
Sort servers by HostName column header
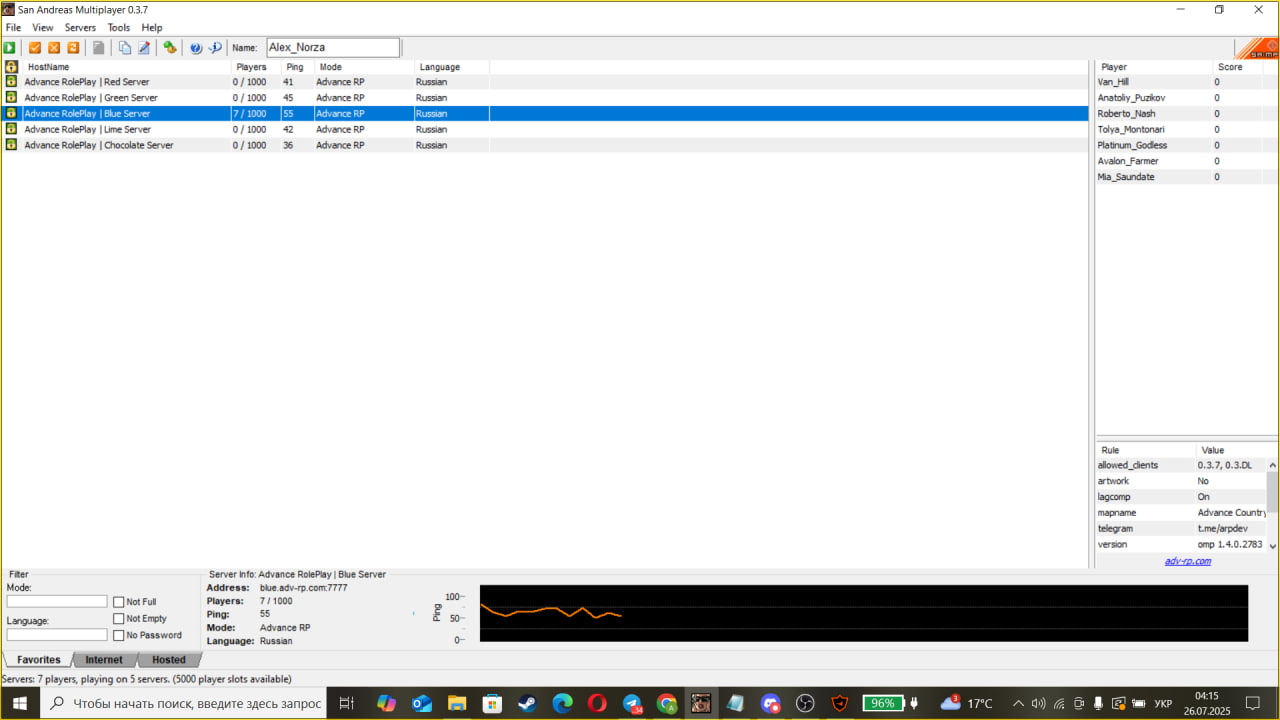pos(127,67)
